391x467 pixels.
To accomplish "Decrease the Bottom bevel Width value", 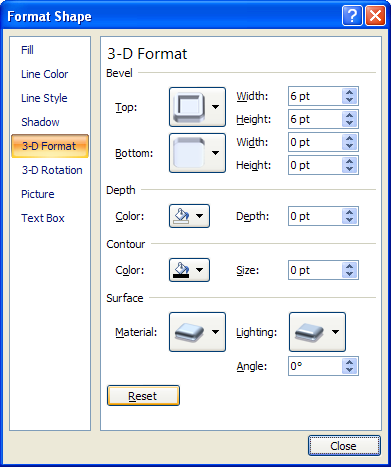I will click(x=349, y=146).
